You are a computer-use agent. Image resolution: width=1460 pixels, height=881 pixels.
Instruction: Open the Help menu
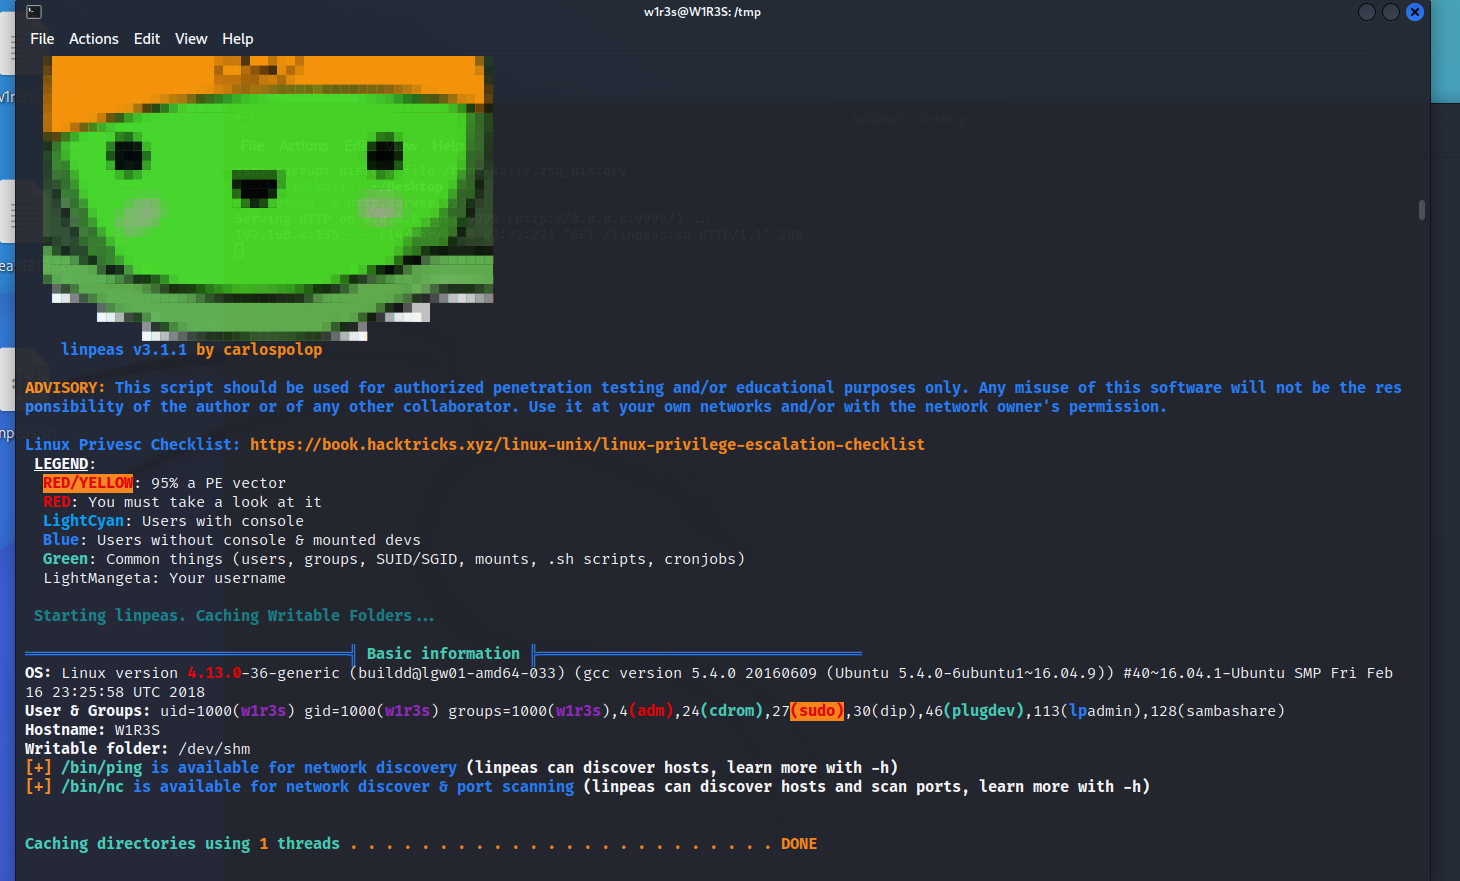click(237, 39)
